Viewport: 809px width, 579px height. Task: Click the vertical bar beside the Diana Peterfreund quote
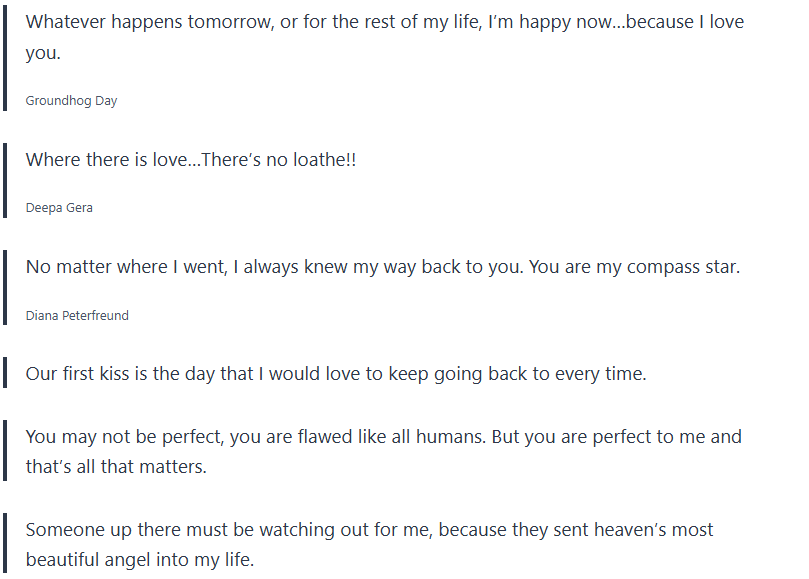6,287
